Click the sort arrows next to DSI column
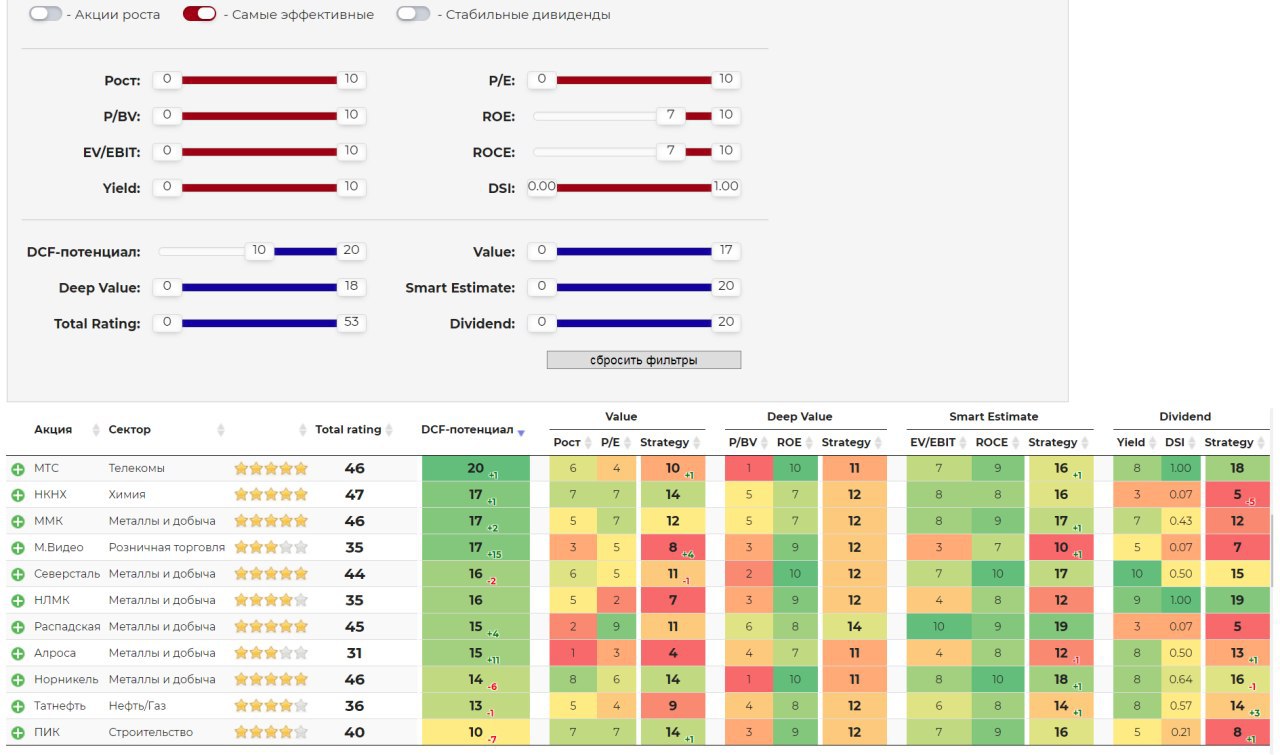The image size is (1280, 755). click(1192, 443)
